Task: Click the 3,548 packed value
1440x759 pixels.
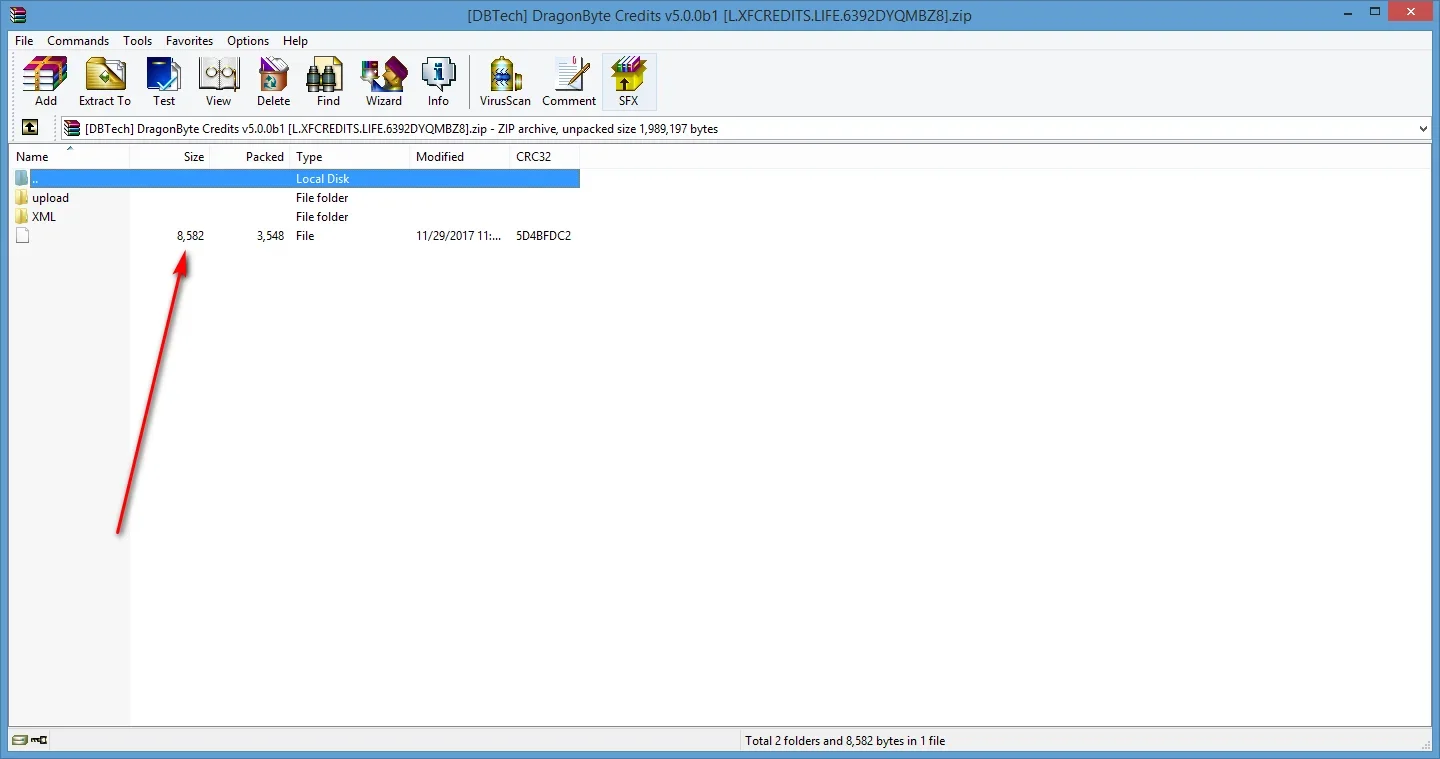Action: (x=270, y=236)
